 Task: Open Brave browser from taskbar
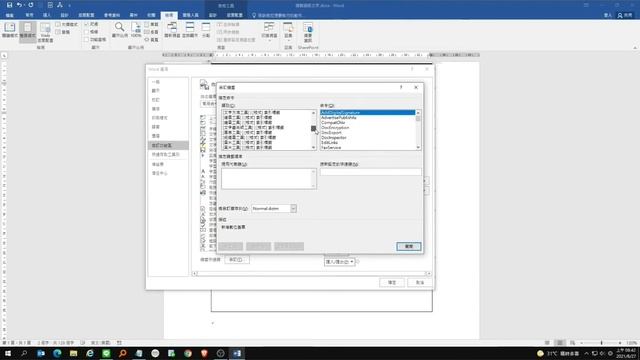204,353
